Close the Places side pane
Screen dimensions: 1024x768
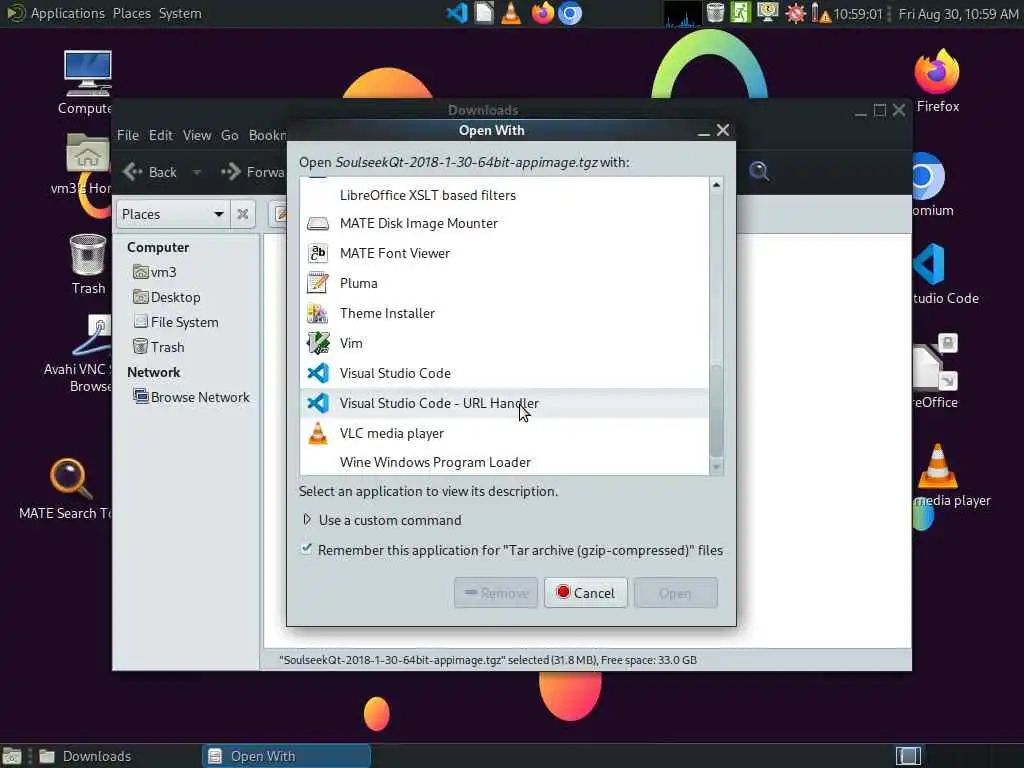tap(242, 214)
